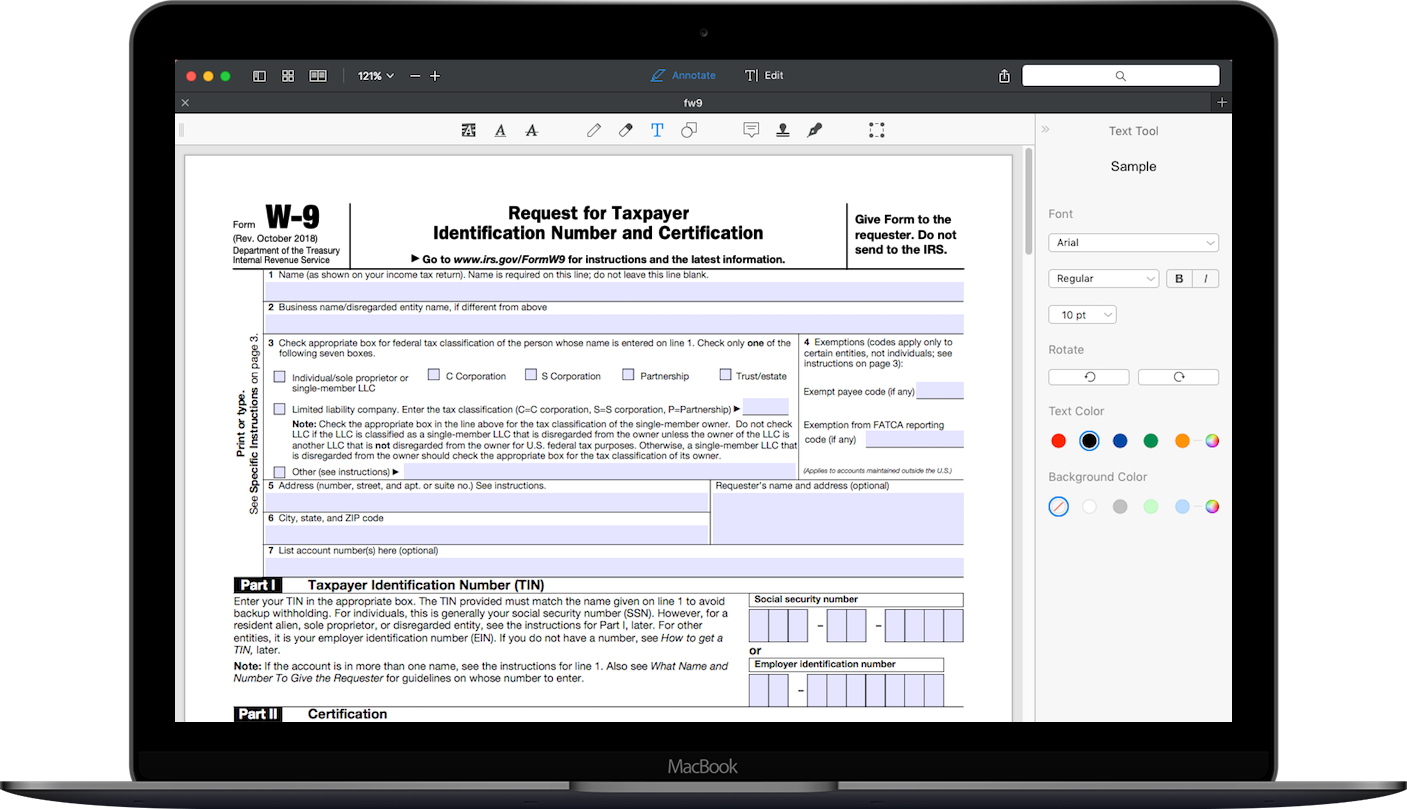The width and height of the screenshot is (1407, 809).
Task: Select the text Highlight tool
Action: point(468,130)
